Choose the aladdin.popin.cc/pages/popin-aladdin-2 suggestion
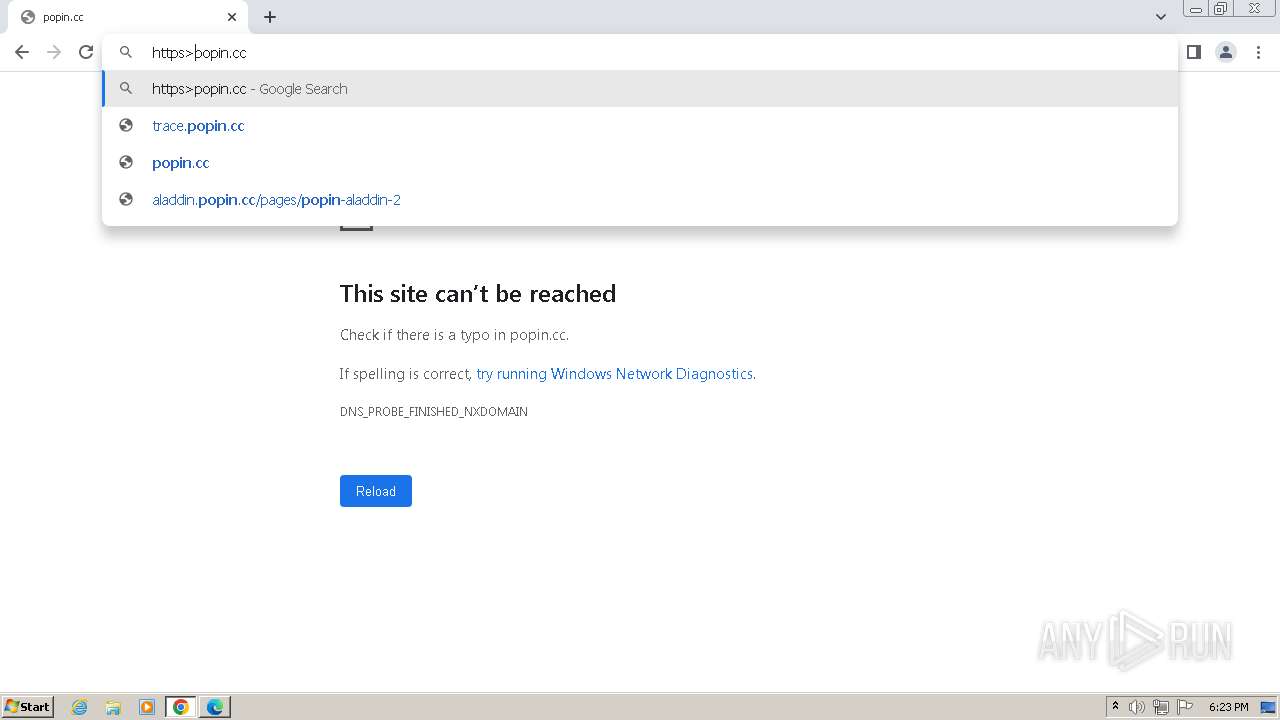This screenshot has height=720, width=1280. coord(640,199)
